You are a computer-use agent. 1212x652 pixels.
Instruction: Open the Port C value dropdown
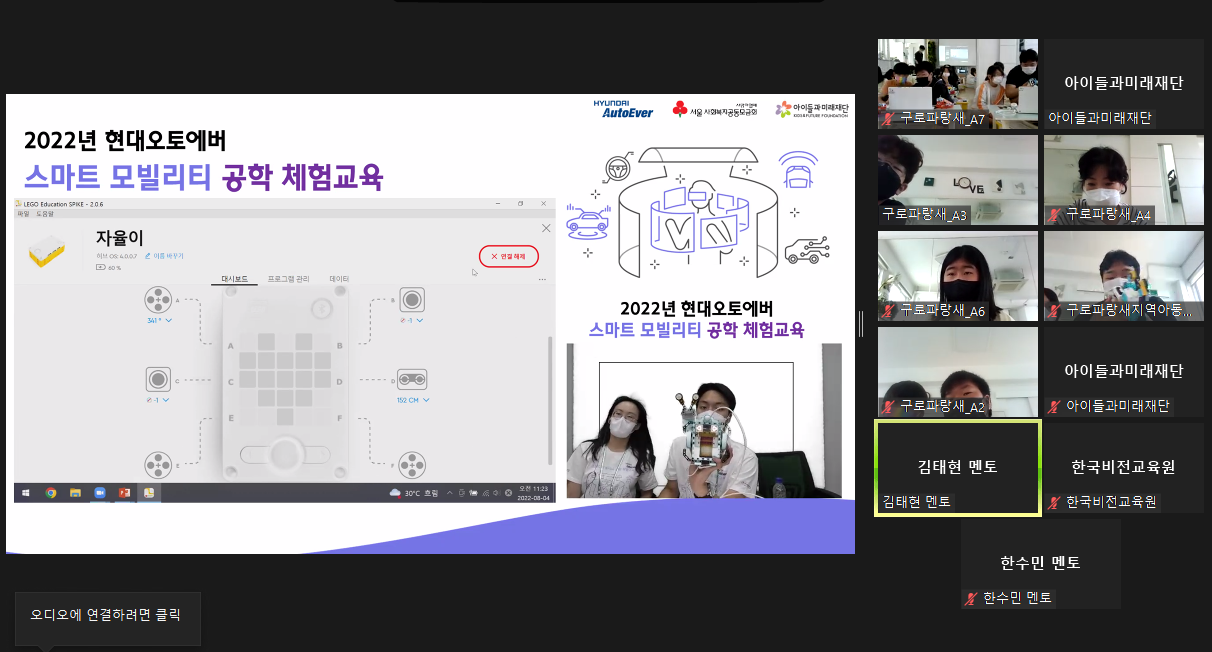click(x=159, y=400)
